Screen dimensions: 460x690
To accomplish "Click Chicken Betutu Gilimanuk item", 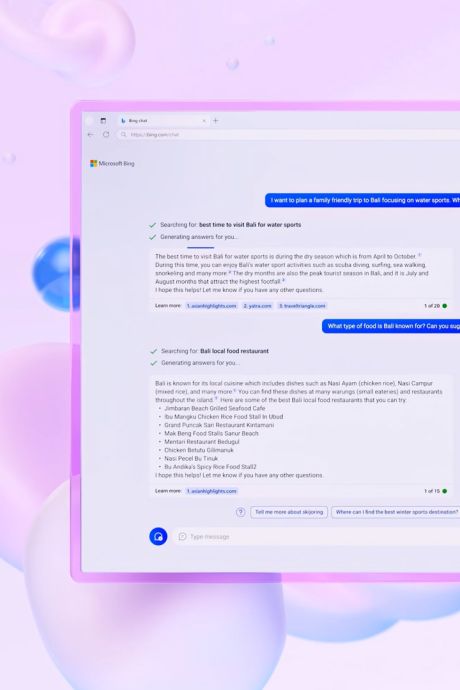I will point(199,450).
